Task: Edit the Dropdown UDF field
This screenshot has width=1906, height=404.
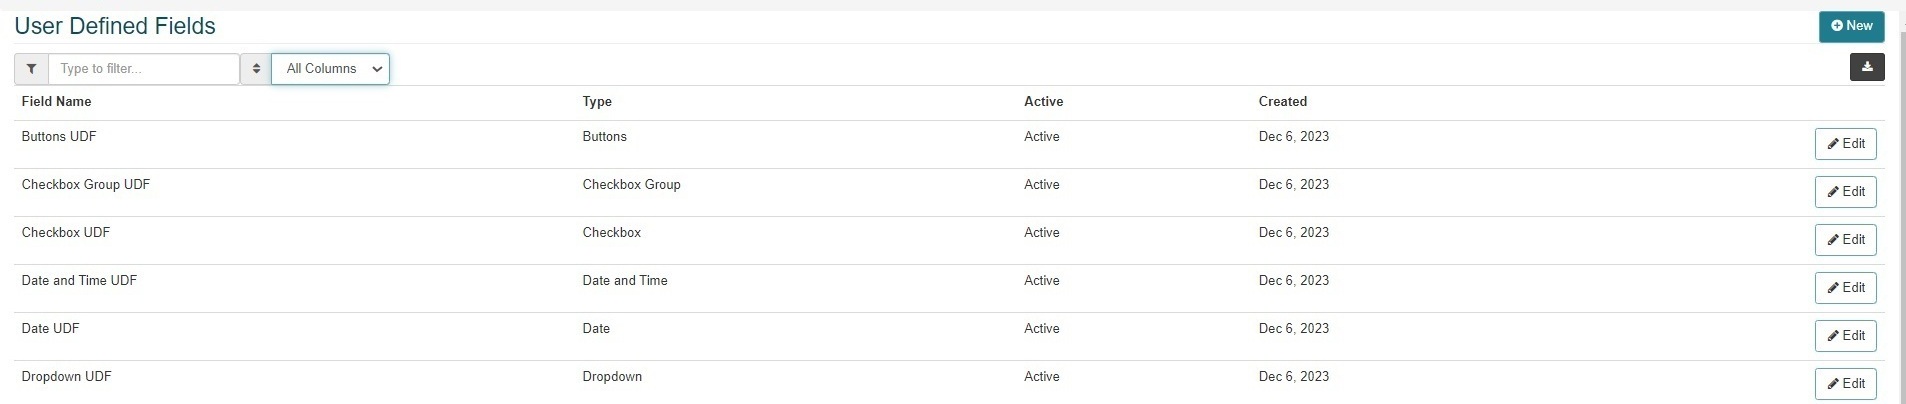Action: click(x=1845, y=384)
